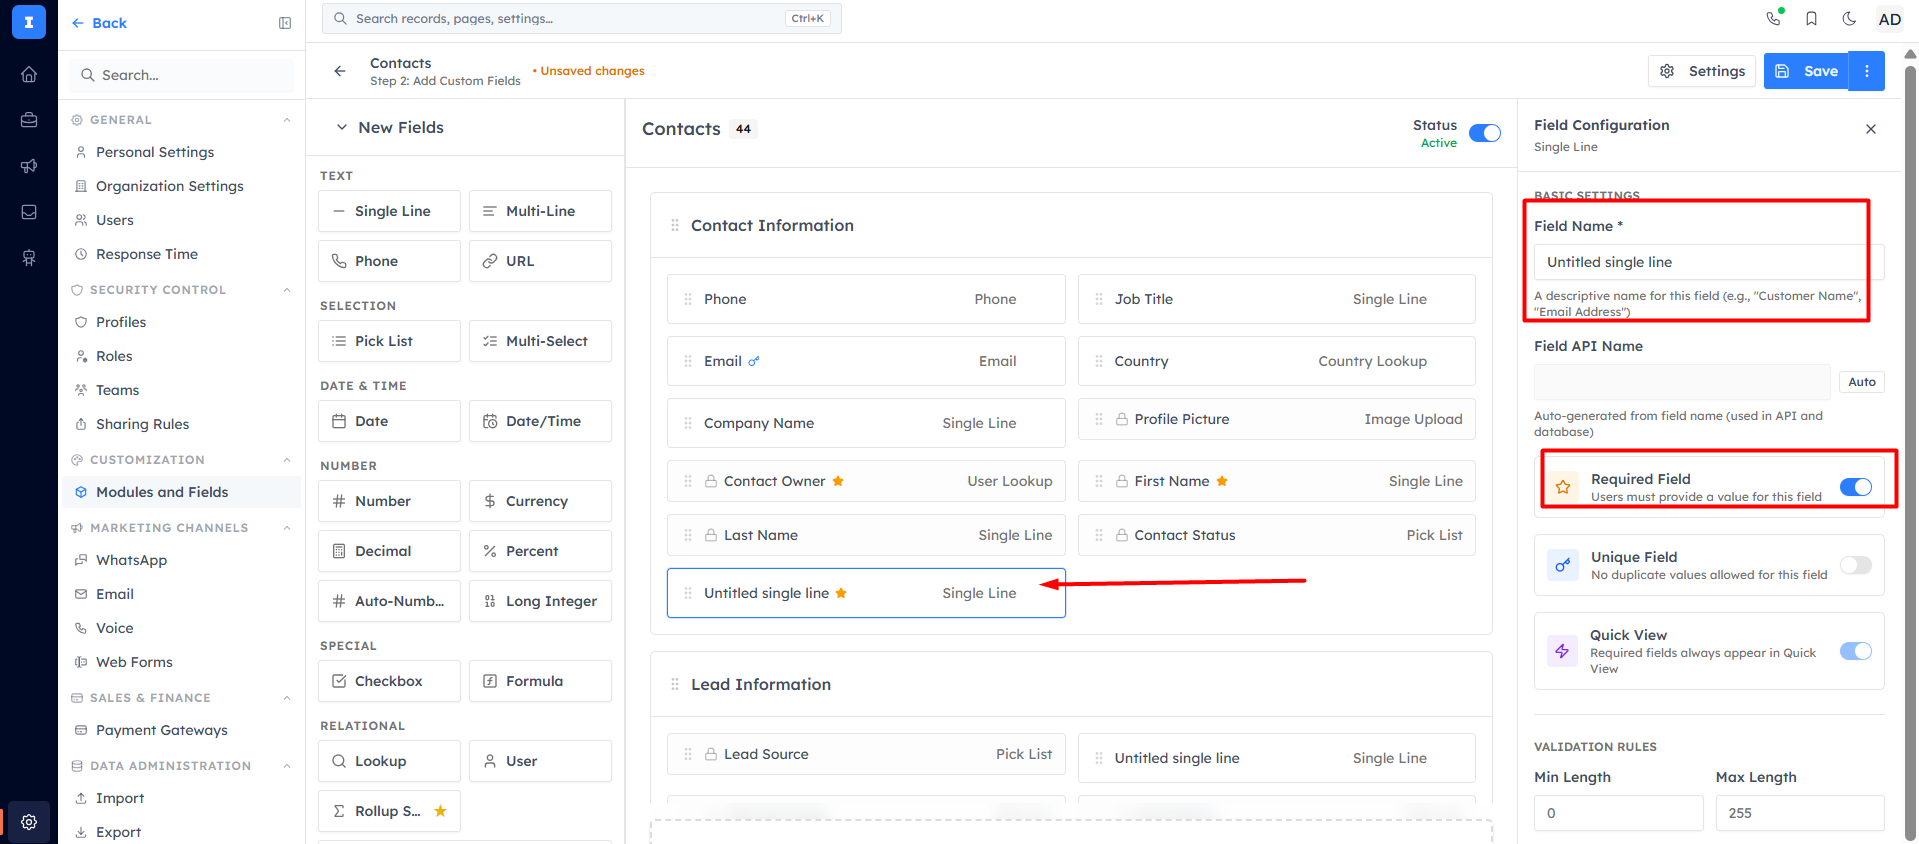
Task: Click the Auto button for Field API Name
Action: tap(1862, 382)
